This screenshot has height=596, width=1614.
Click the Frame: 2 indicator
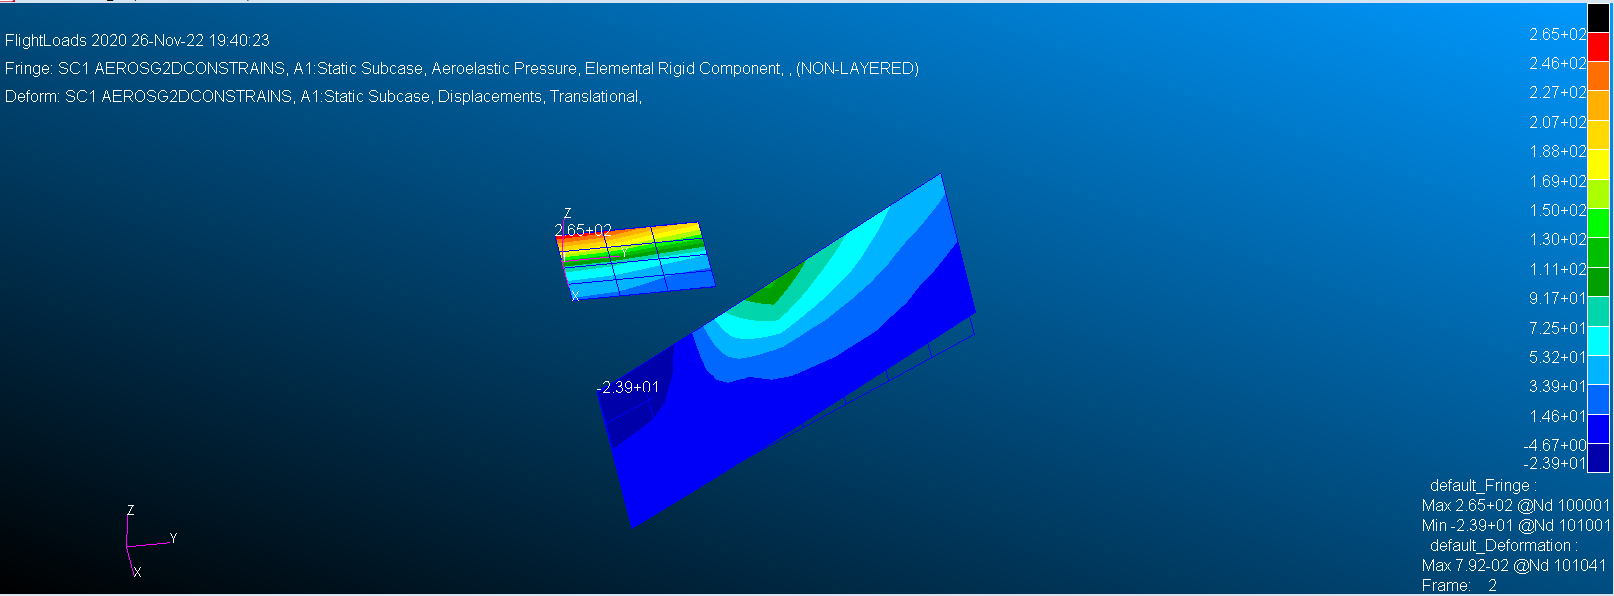coord(1459,586)
